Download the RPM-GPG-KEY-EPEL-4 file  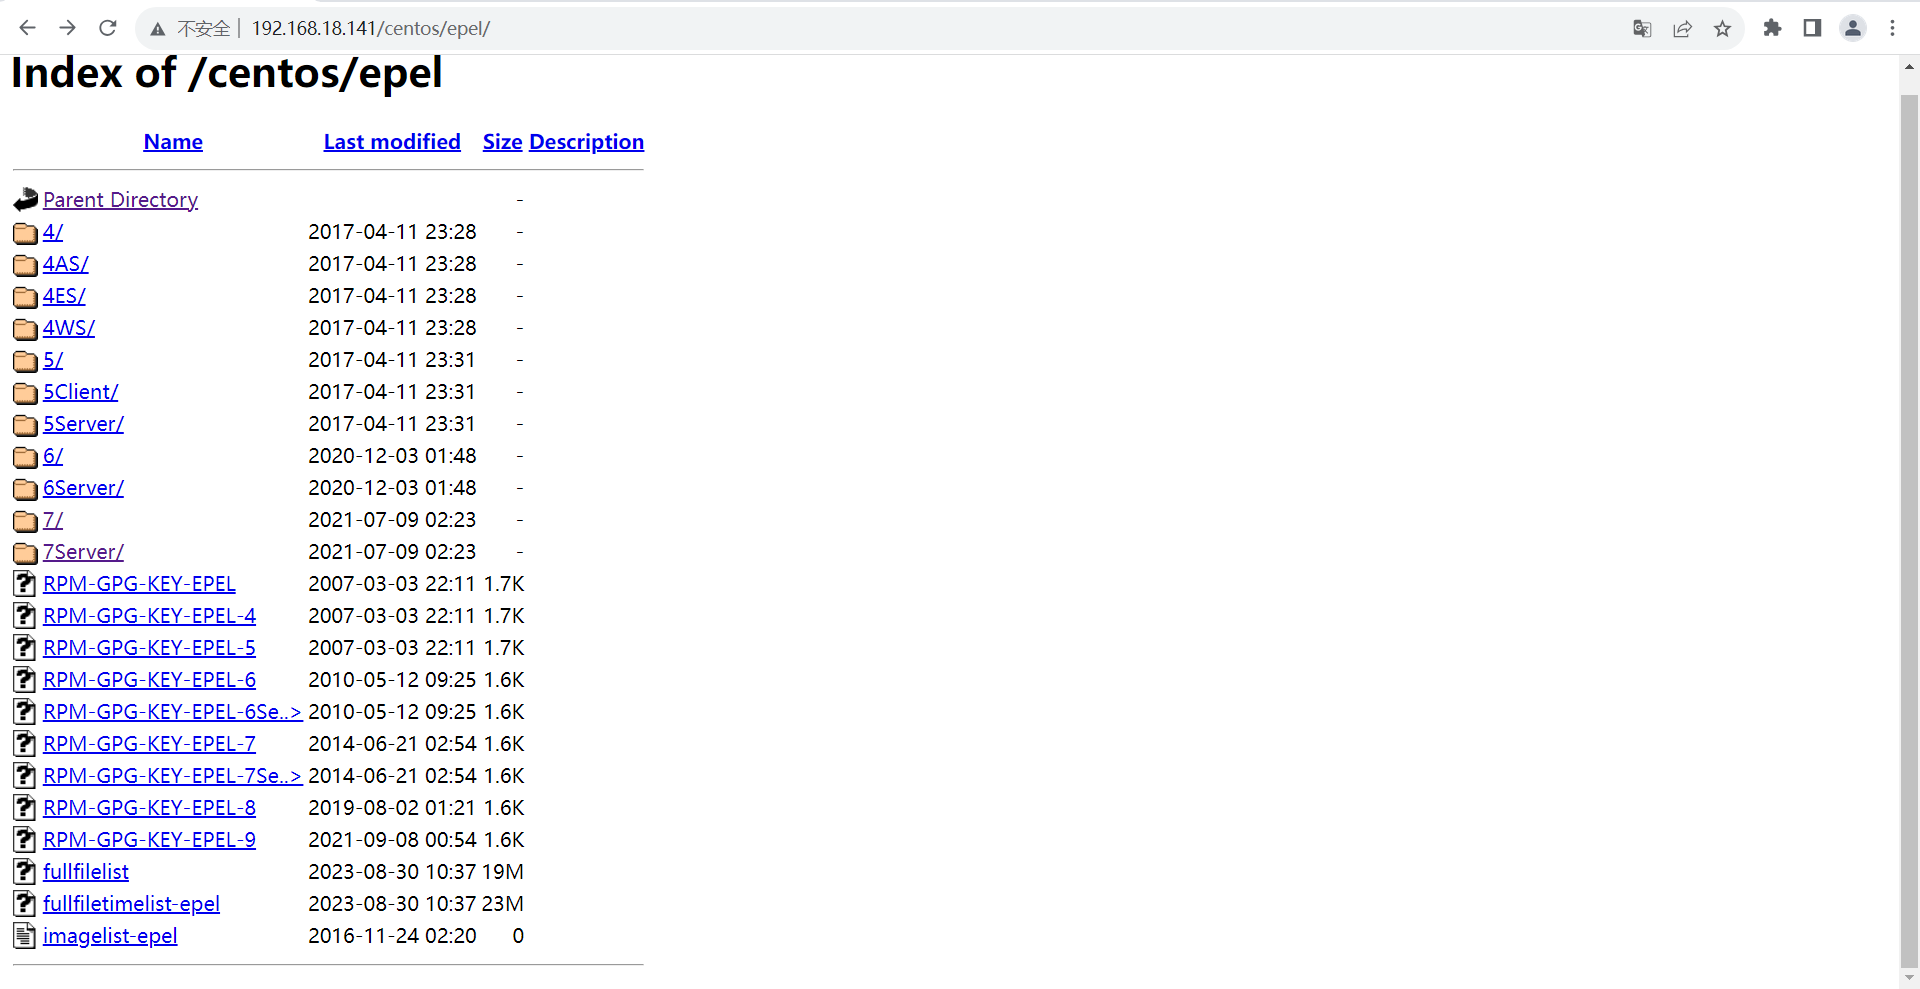pos(149,616)
